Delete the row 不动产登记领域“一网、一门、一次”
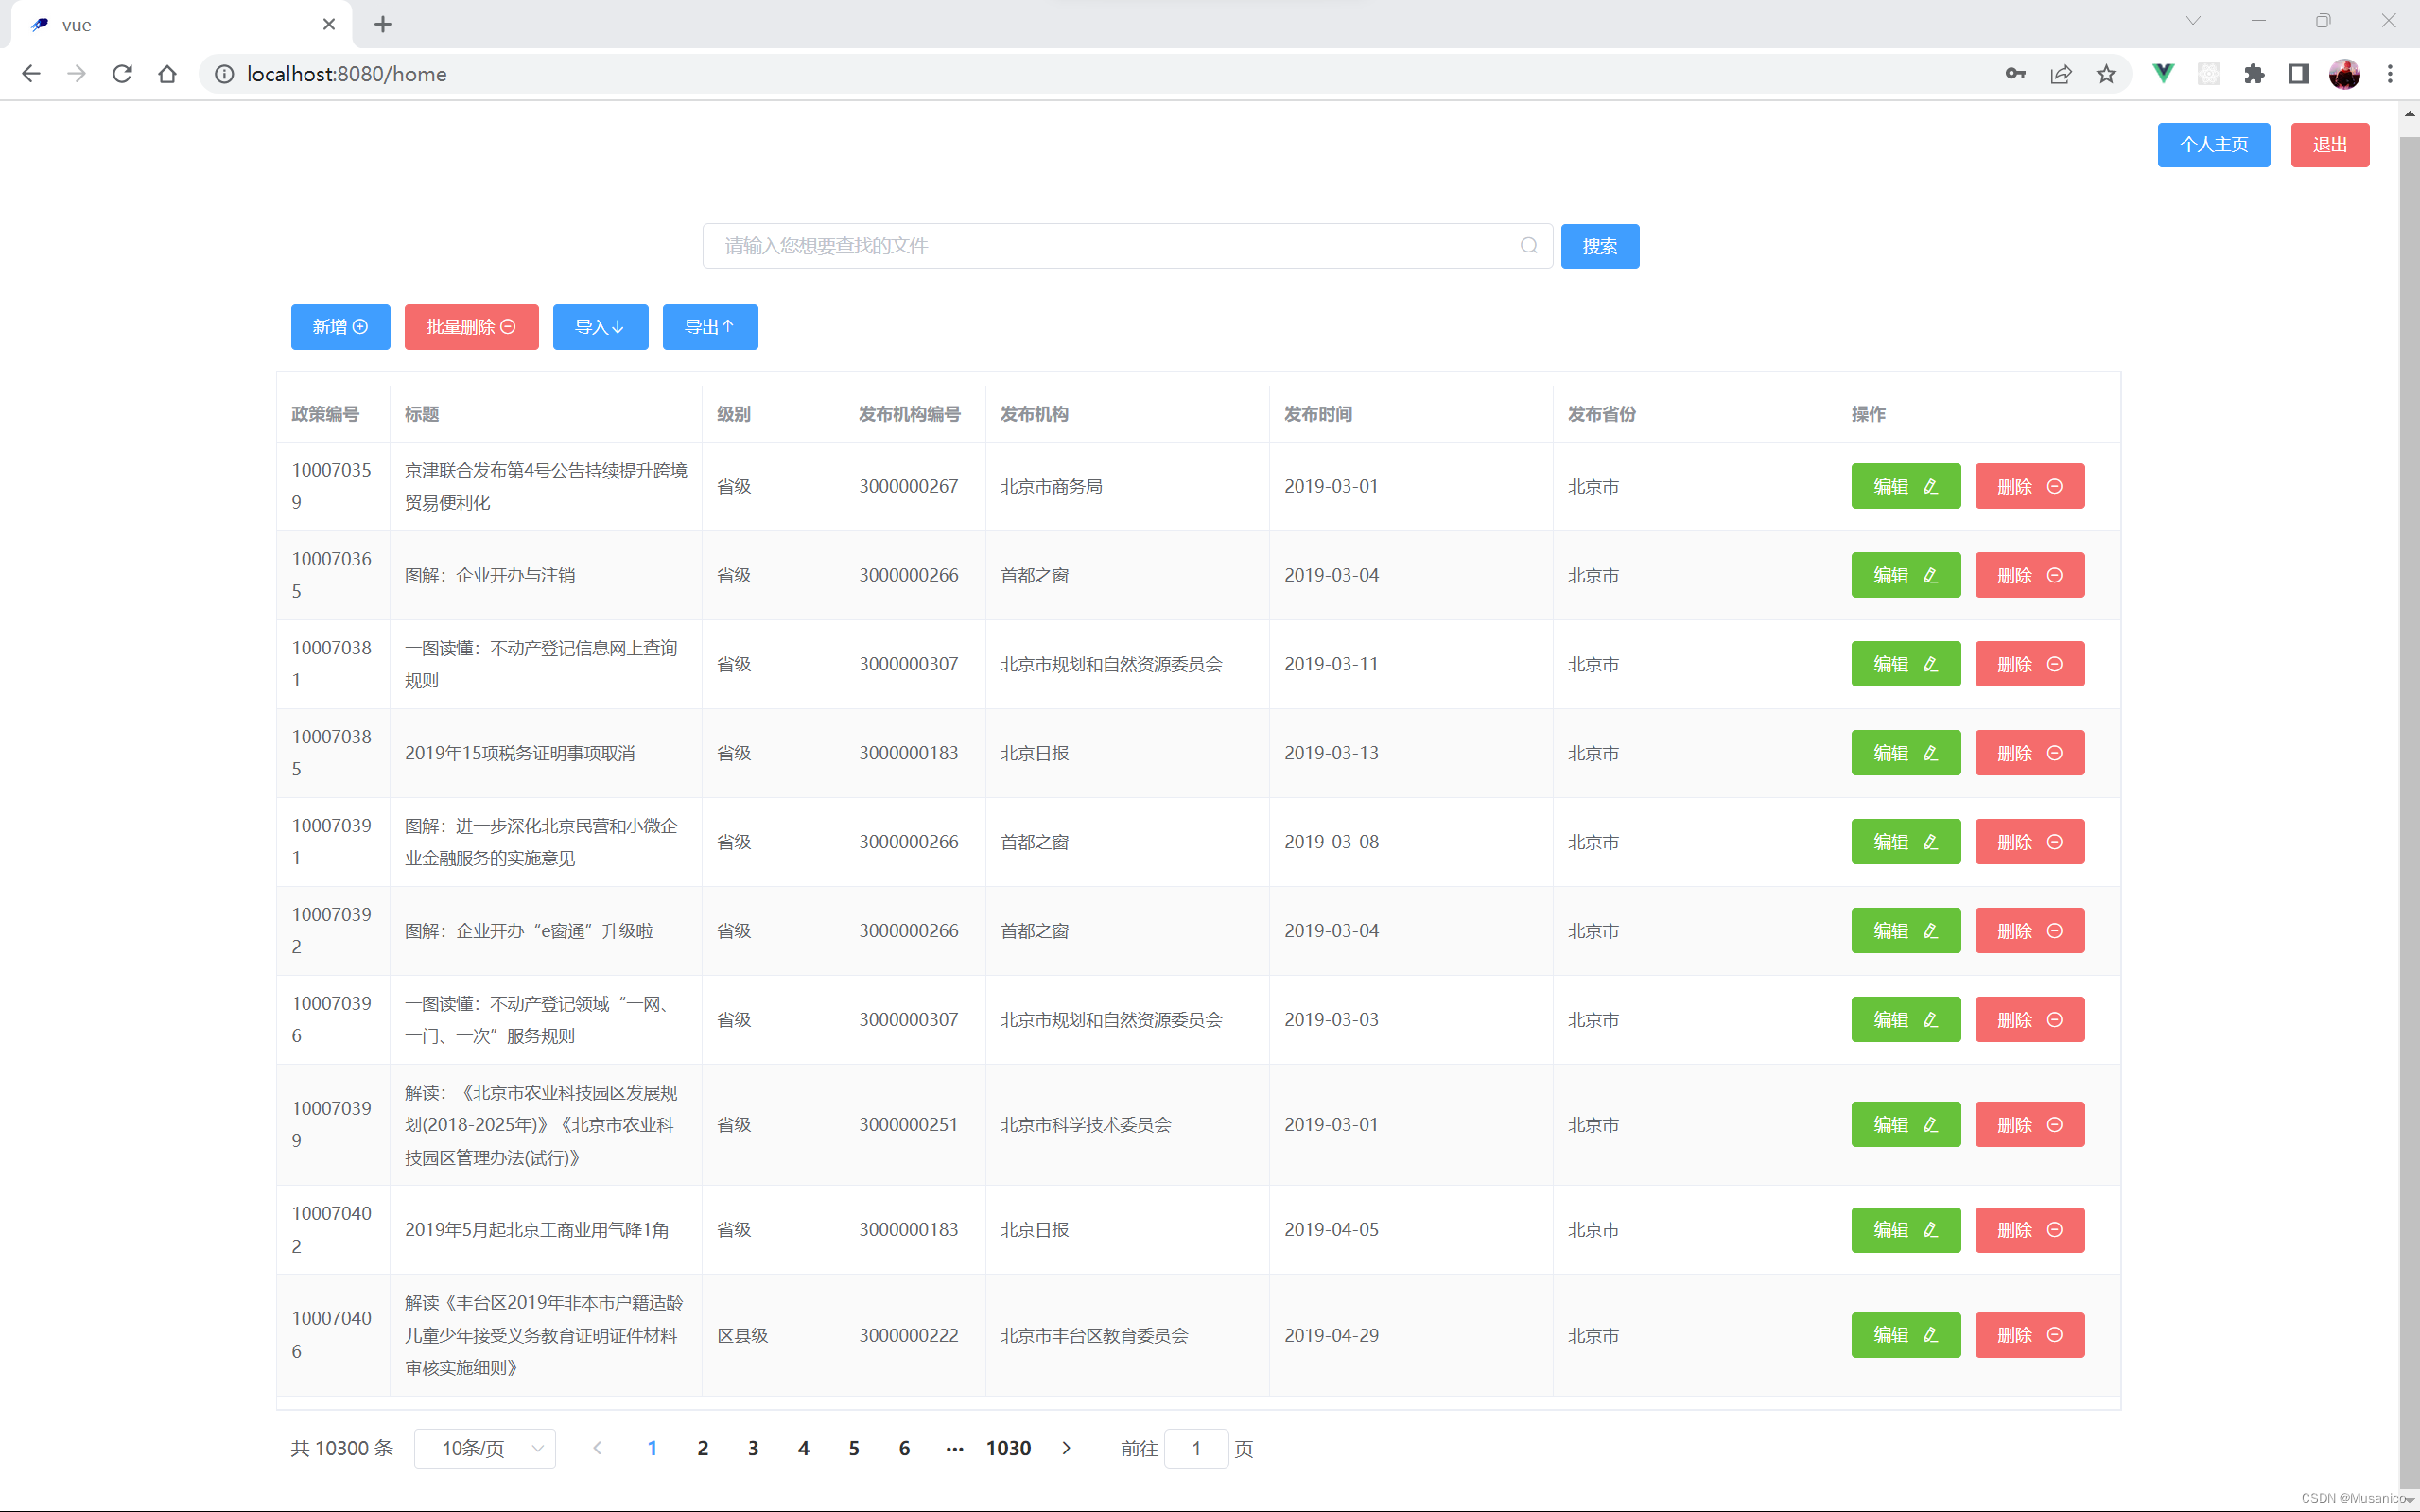2420x1512 pixels. 2030,1020
